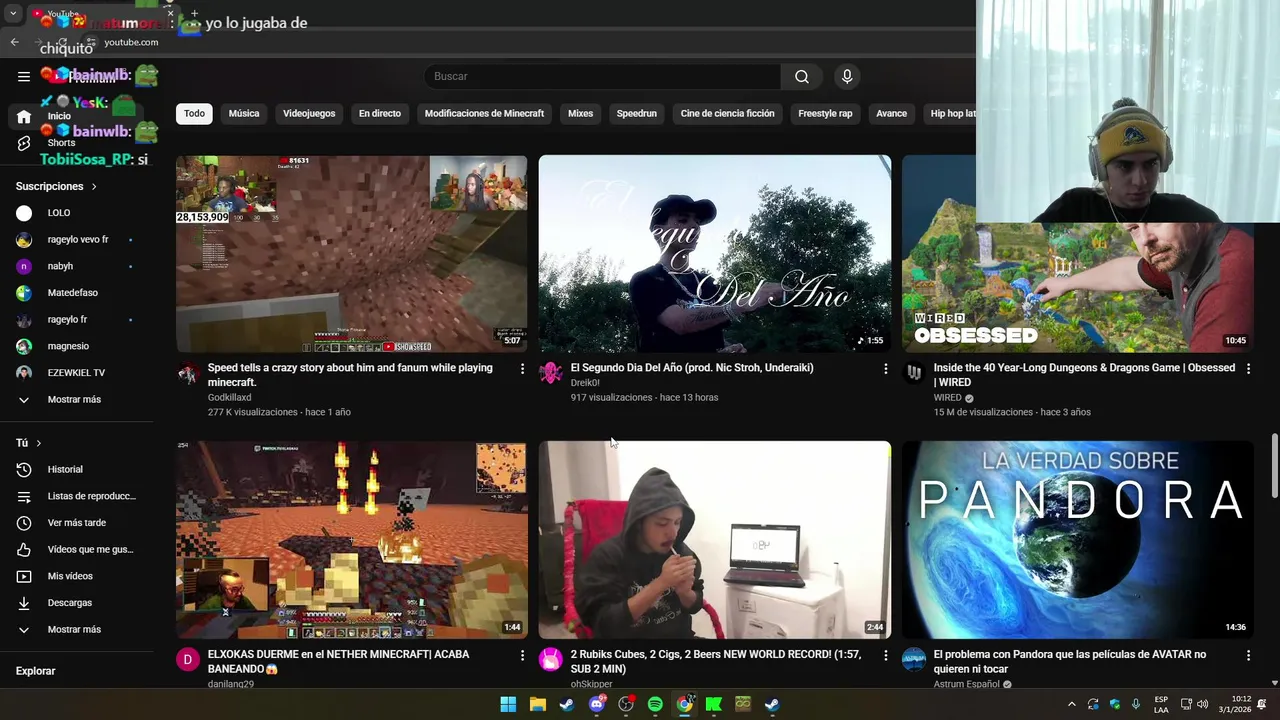
Task: Open Spotify from the taskbar
Action: tap(655, 704)
